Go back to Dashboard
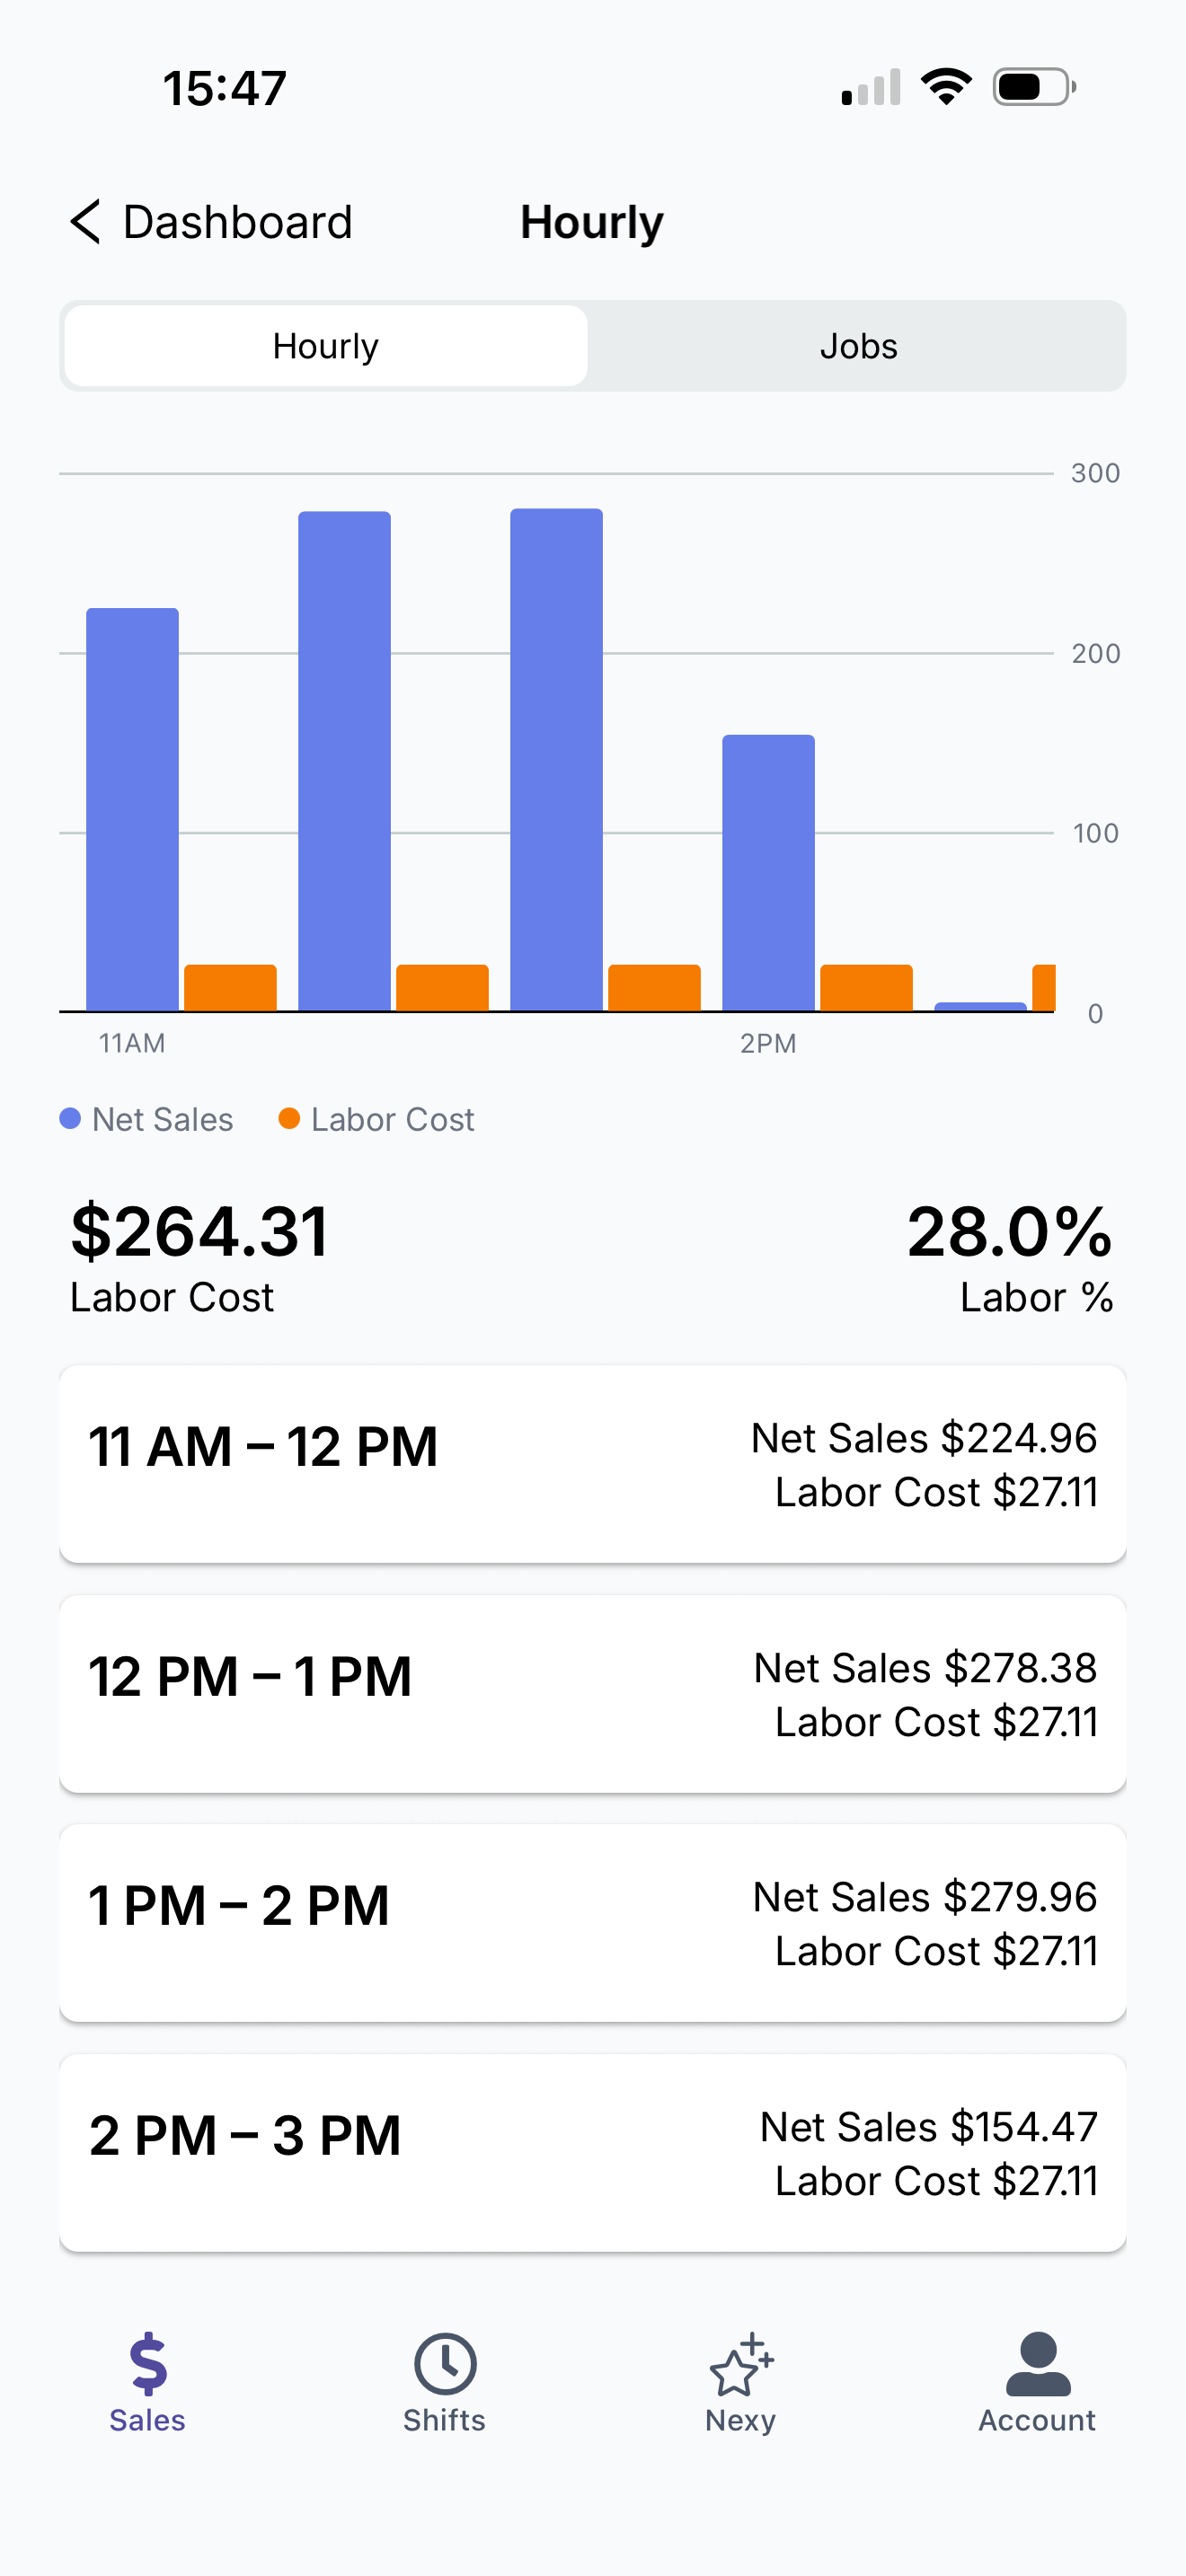This screenshot has height=2576, width=1186. coord(237,222)
